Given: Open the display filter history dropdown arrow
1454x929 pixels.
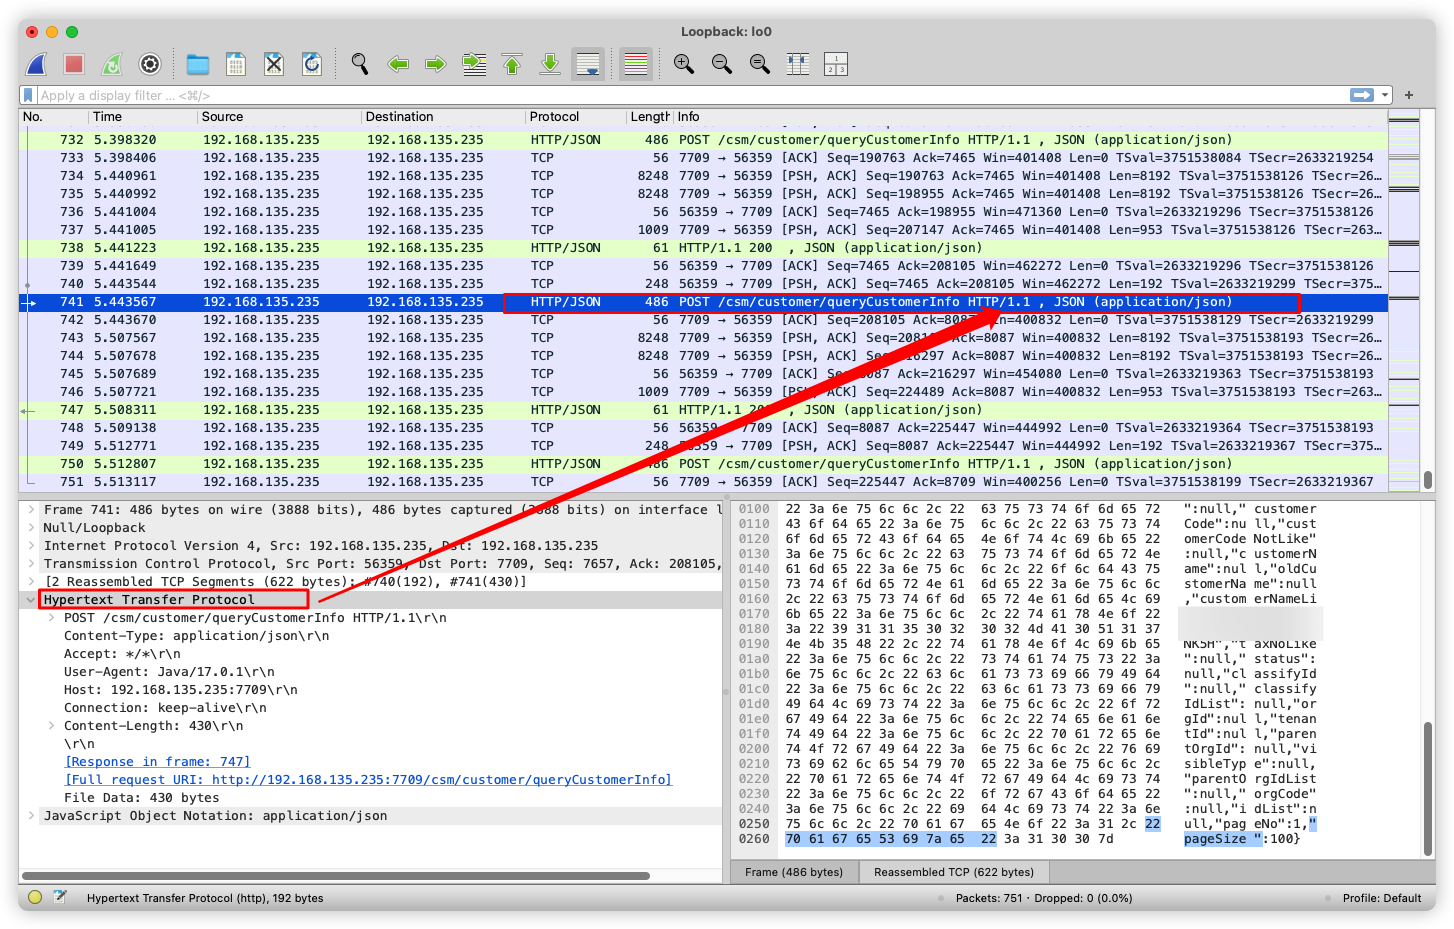Looking at the screenshot, I should 1385,95.
